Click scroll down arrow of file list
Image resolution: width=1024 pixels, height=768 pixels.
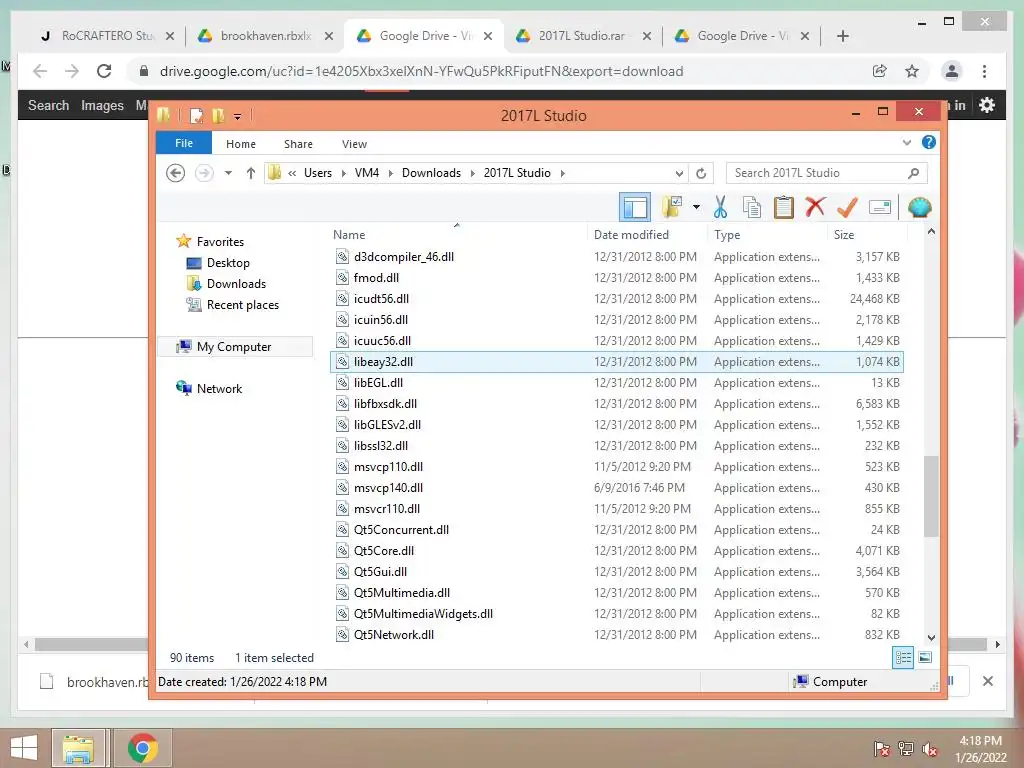[x=931, y=637]
